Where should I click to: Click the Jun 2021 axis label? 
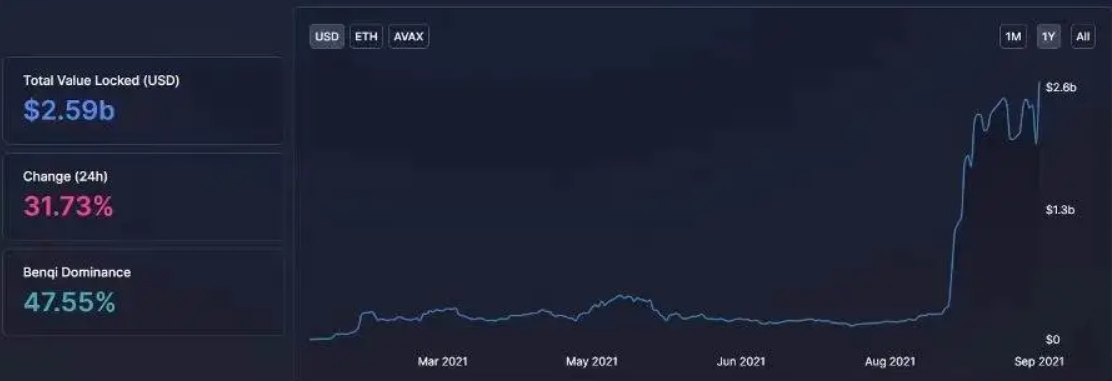(741, 362)
